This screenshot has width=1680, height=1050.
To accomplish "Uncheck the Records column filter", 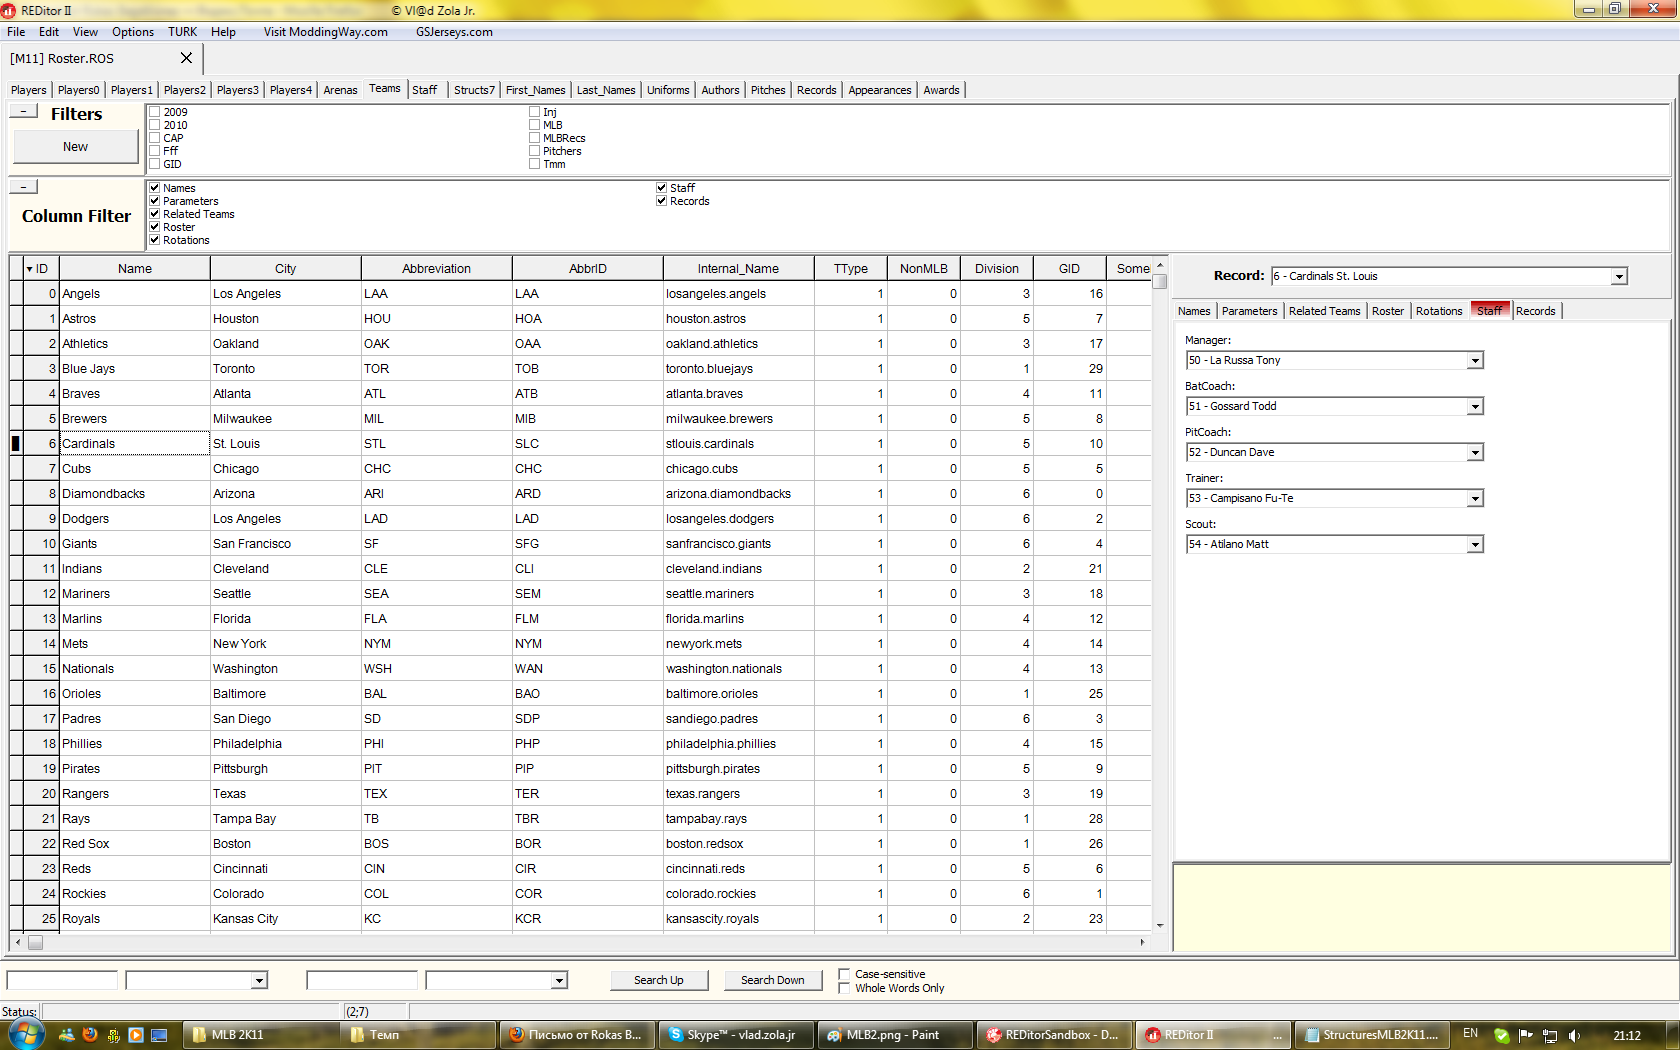I will click(x=662, y=201).
